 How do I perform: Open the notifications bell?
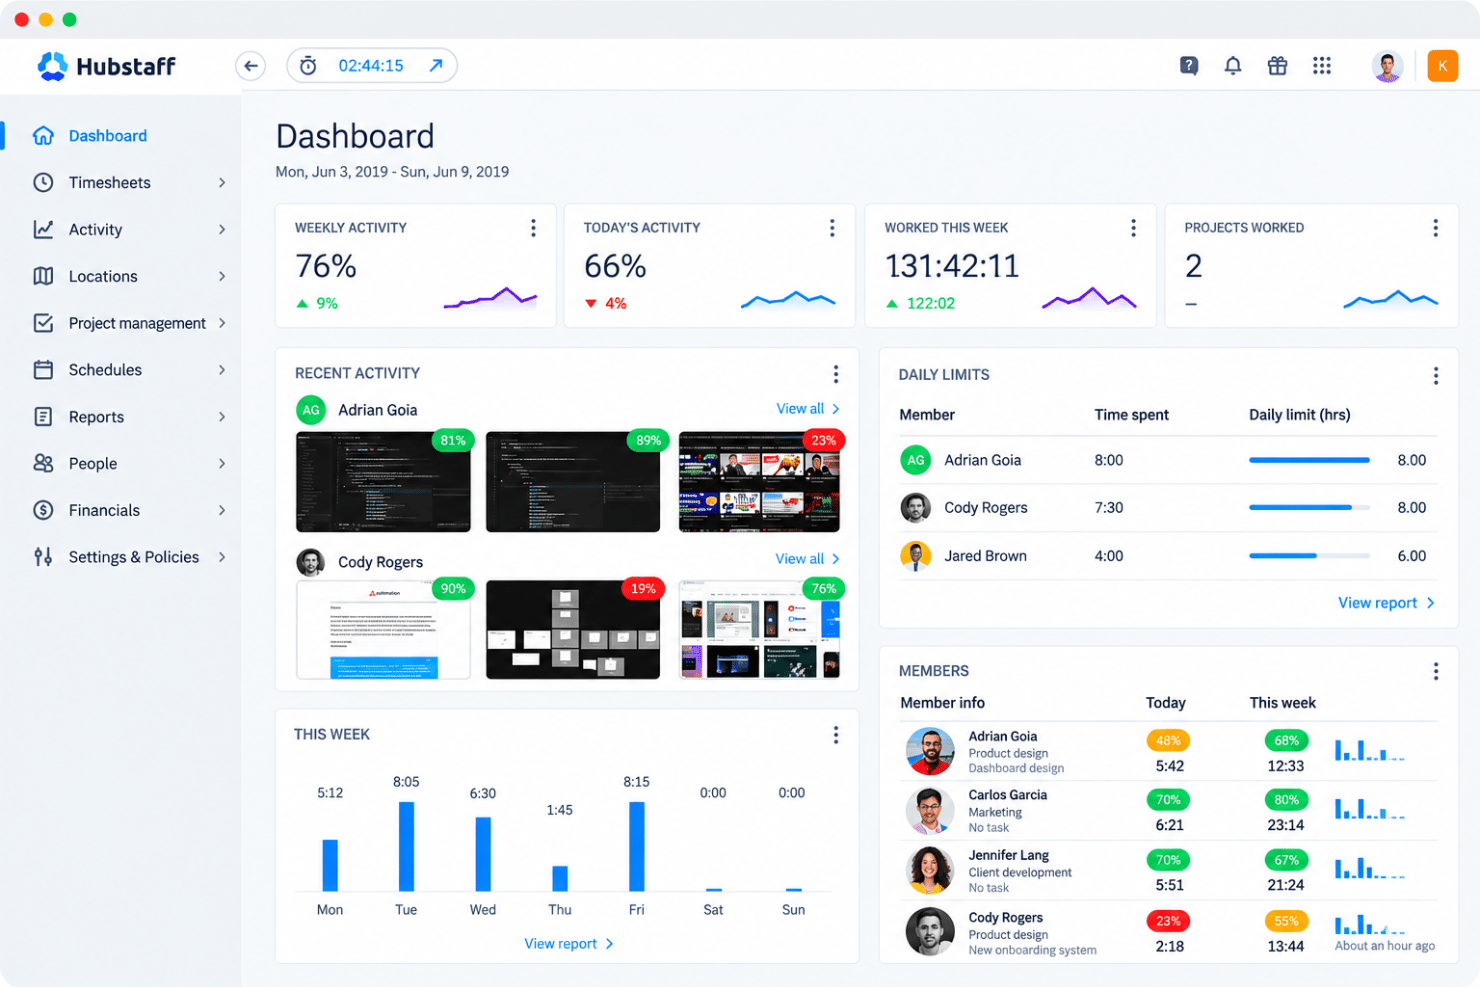(1233, 66)
